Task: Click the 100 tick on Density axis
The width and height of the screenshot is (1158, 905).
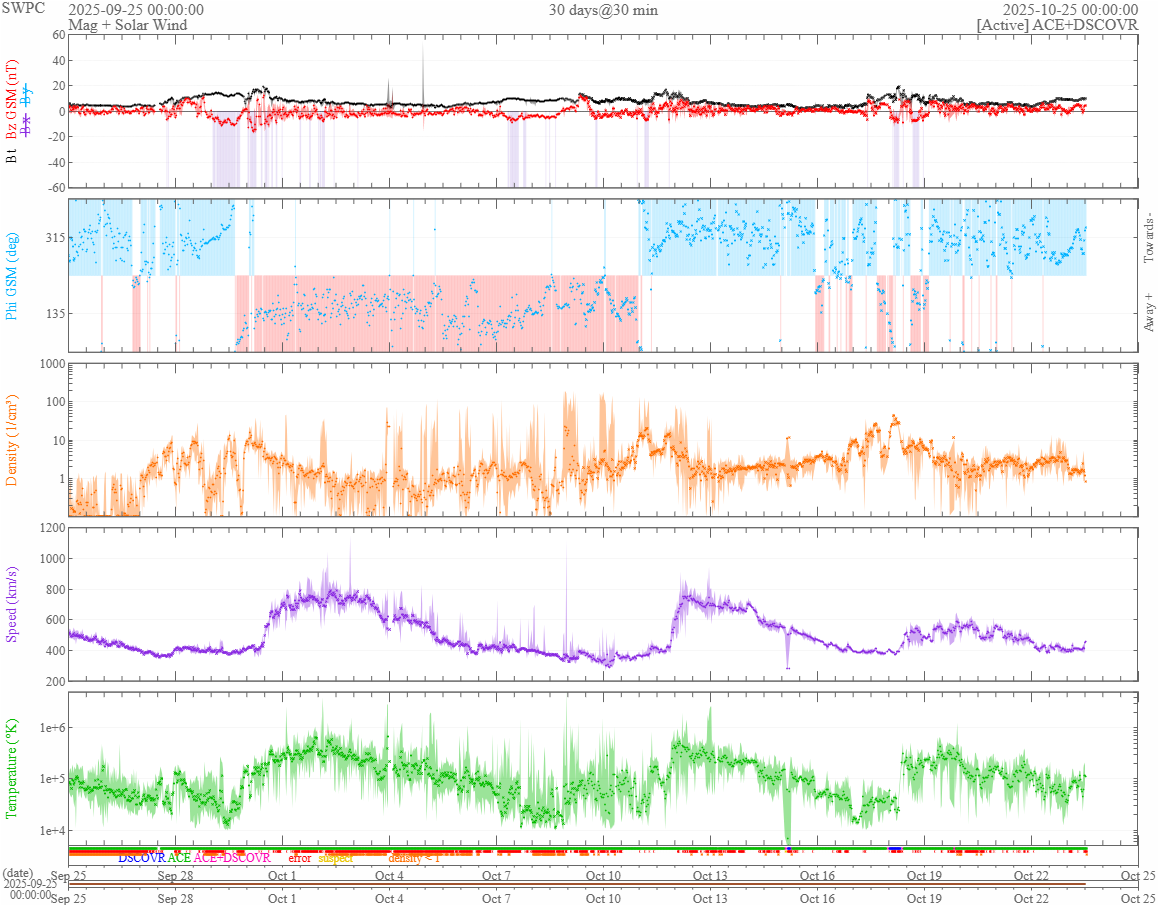Action: (55, 402)
